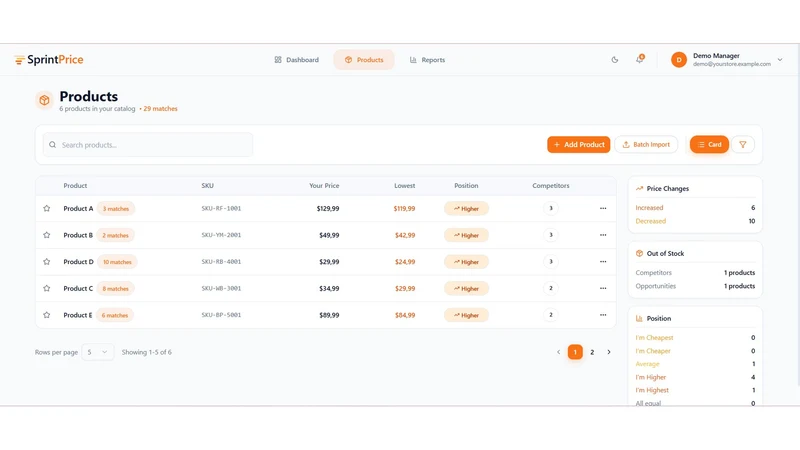800x450 pixels.
Task: Click the Products box icon by the title
Action: (44, 101)
